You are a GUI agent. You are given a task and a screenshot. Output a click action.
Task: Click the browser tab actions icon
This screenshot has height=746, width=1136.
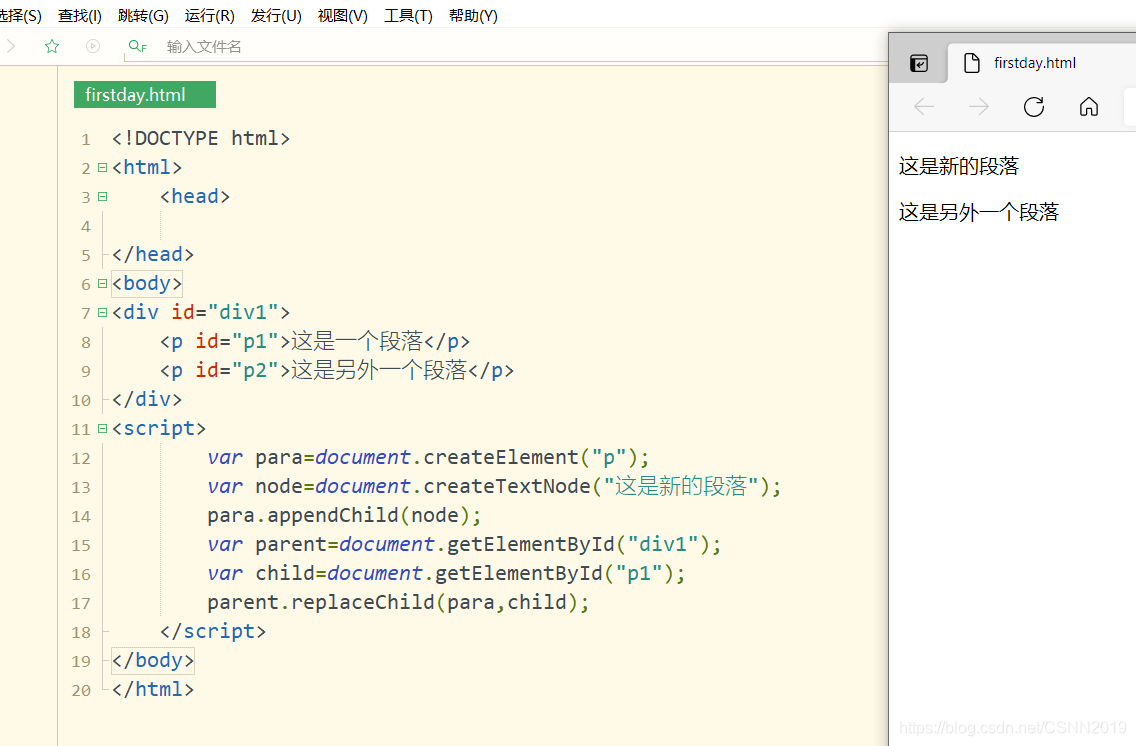tap(919, 63)
